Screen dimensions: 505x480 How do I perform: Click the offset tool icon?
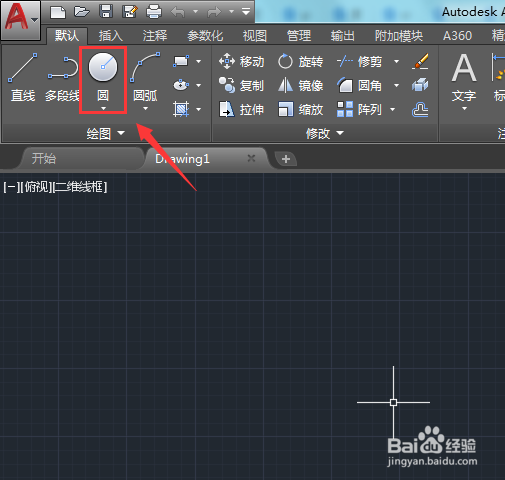[x=420, y=109]
